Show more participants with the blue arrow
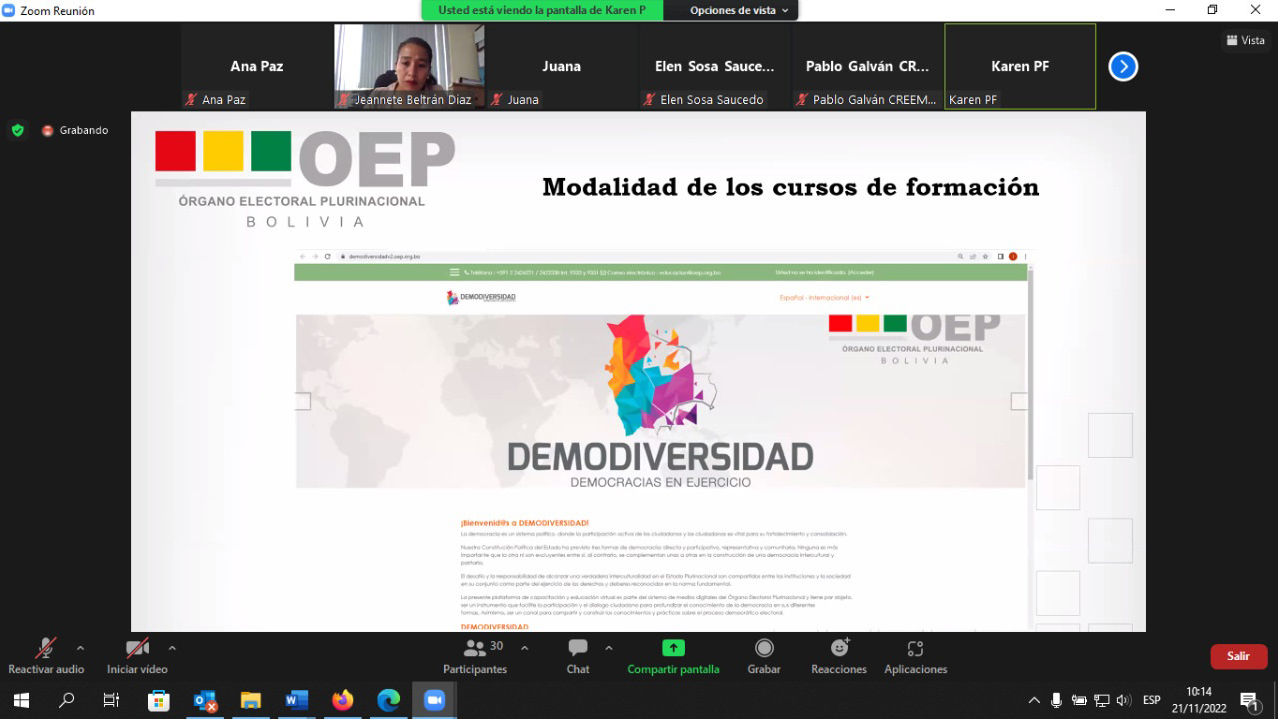Screen dimensions: 1278x719 tap(1123, 67)
